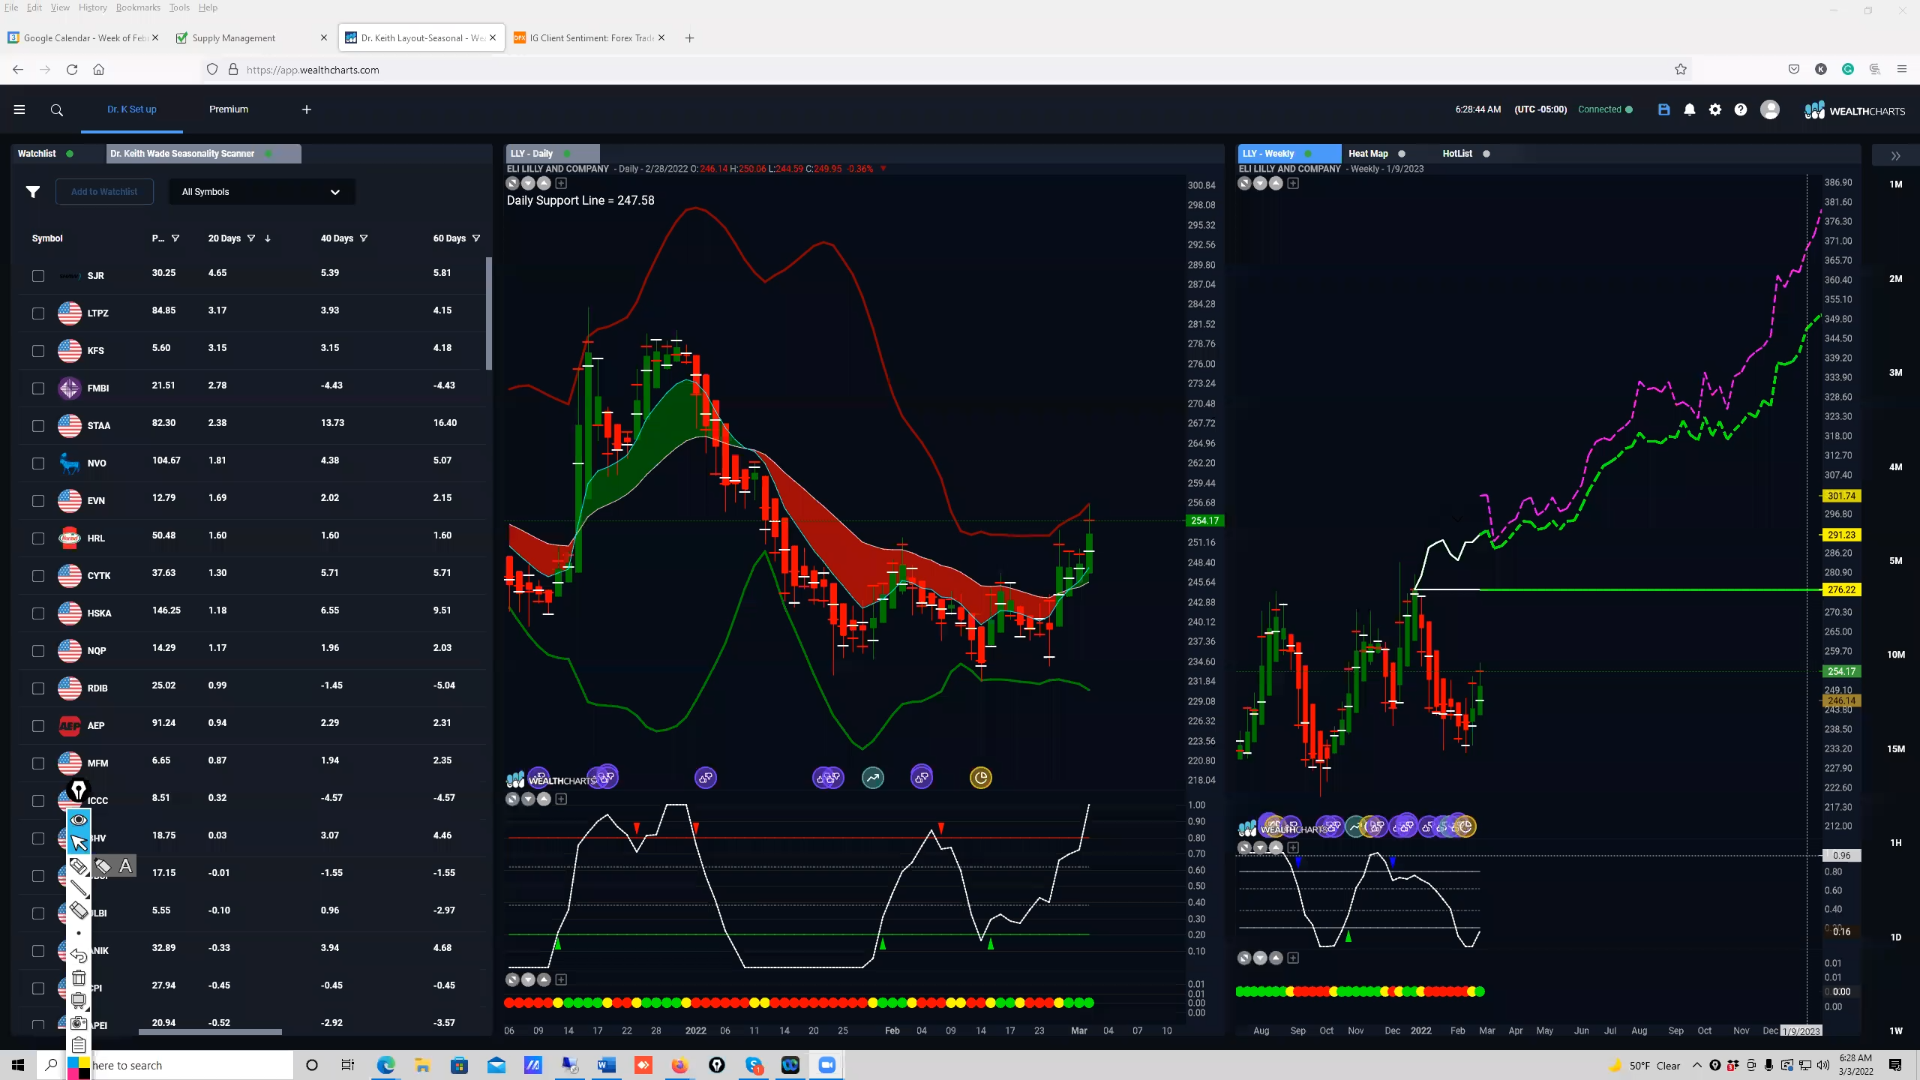Select the Dr. K Set up tab
The height and width of the screenshot is (1080, 1920).
(132, 110)
